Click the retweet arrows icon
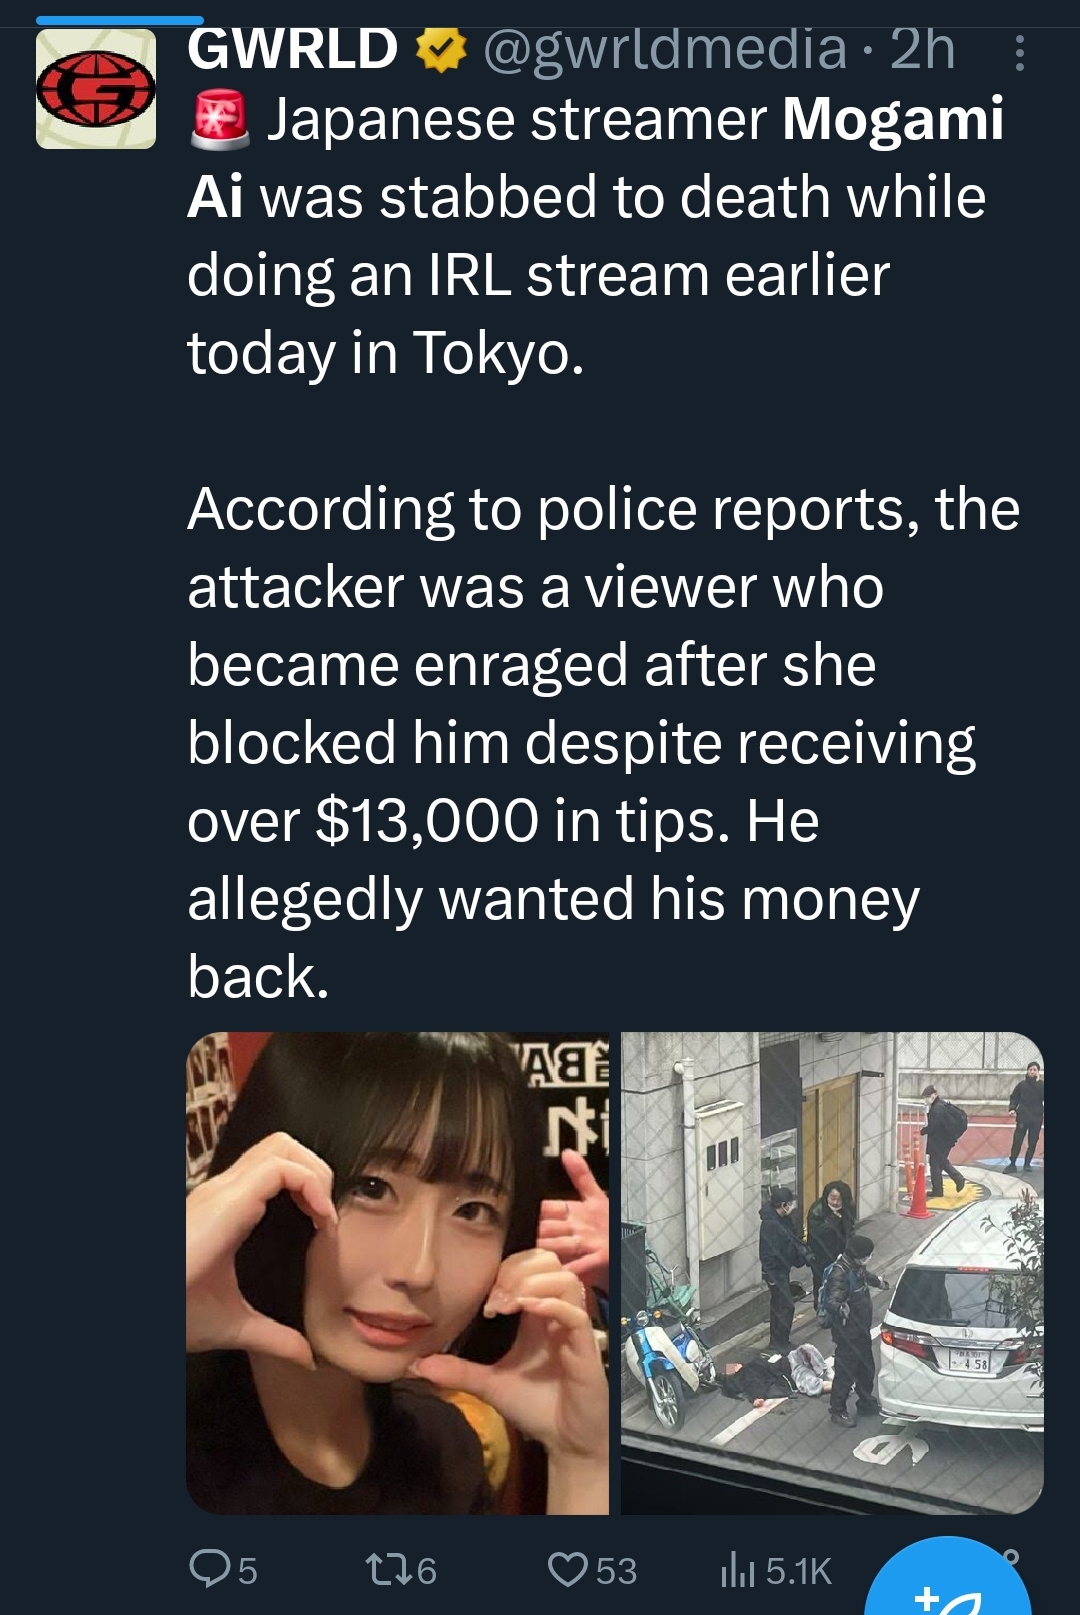 pyautogui.click(x=389, y=1569)
